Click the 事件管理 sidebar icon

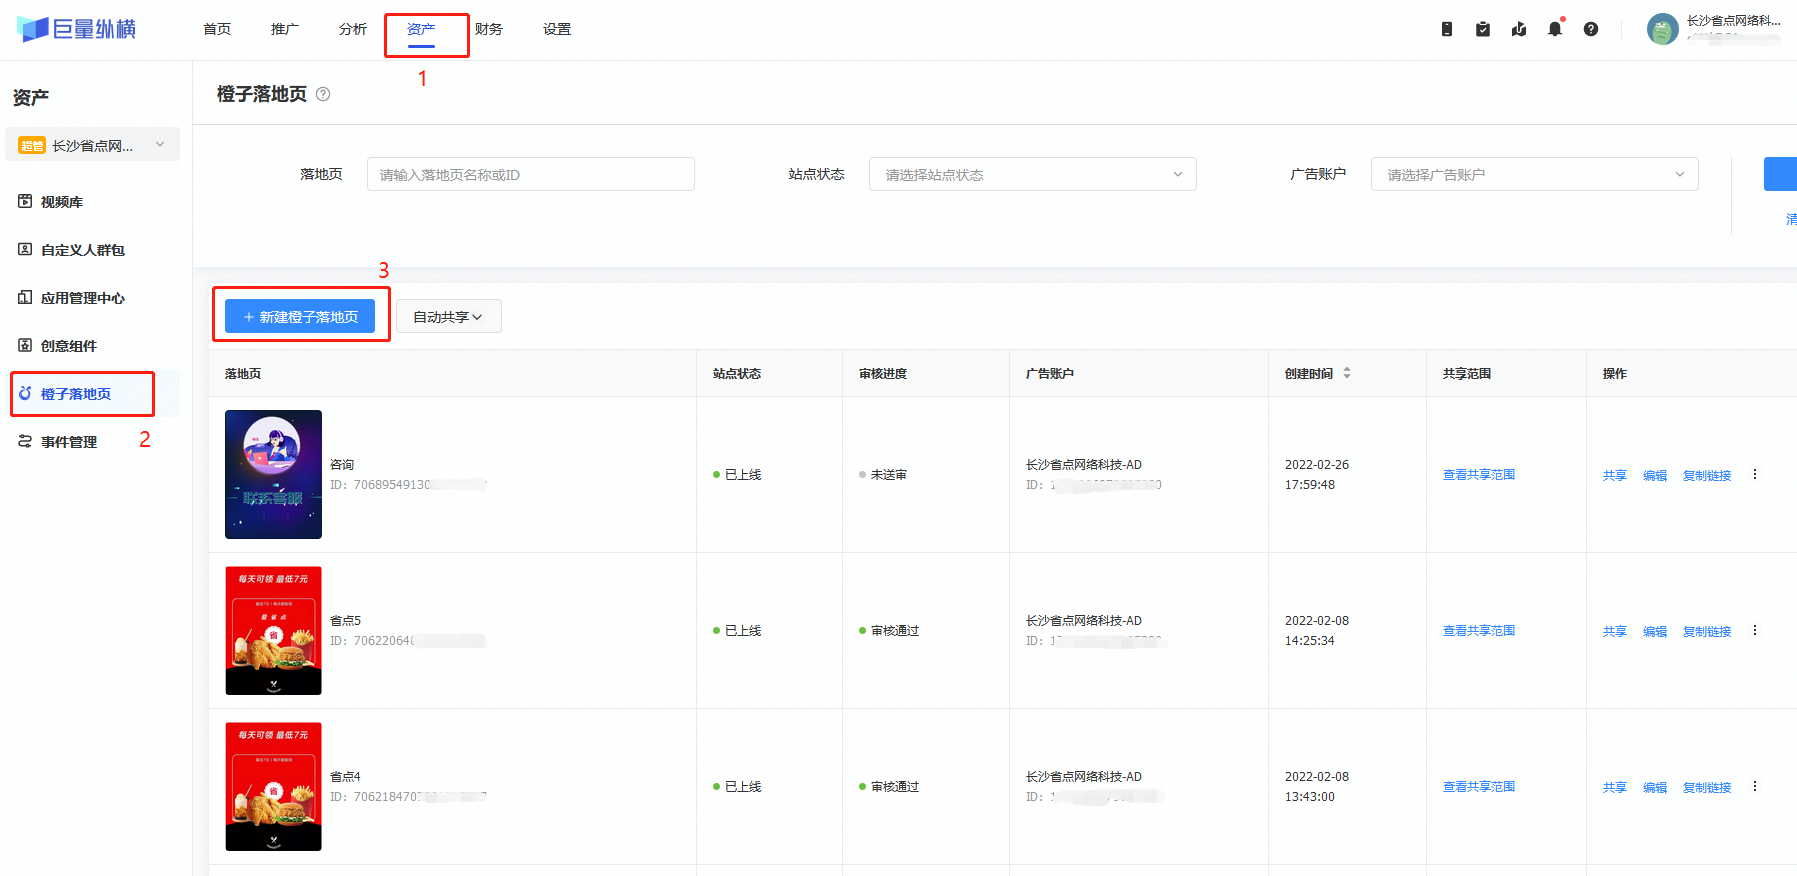(25, 441)
